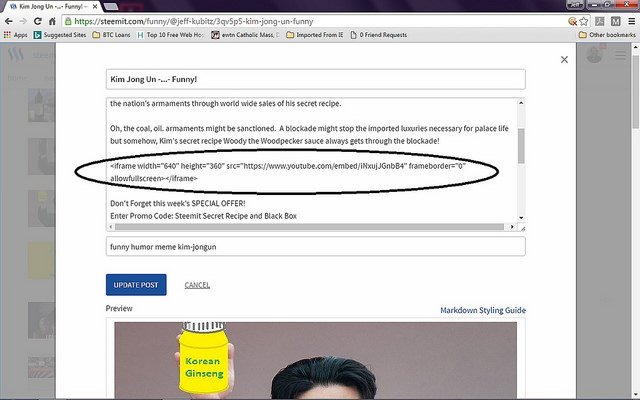
Task: Click the UPDATE POST button
Action: [x=136, y=285]
